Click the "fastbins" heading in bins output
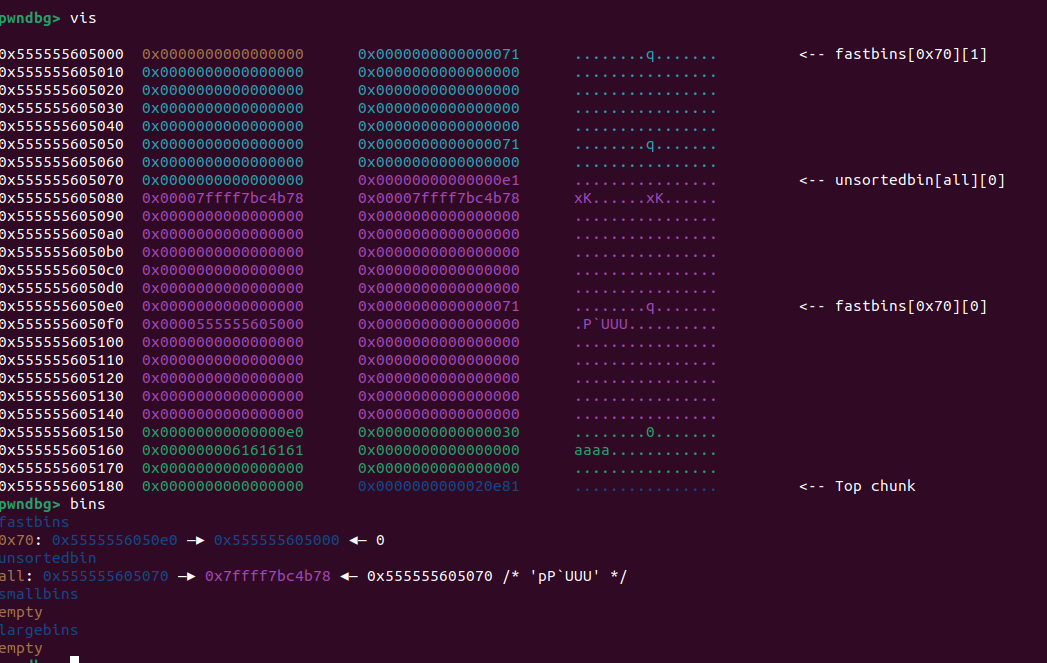1047x663 pixels. tap(35, 522)
